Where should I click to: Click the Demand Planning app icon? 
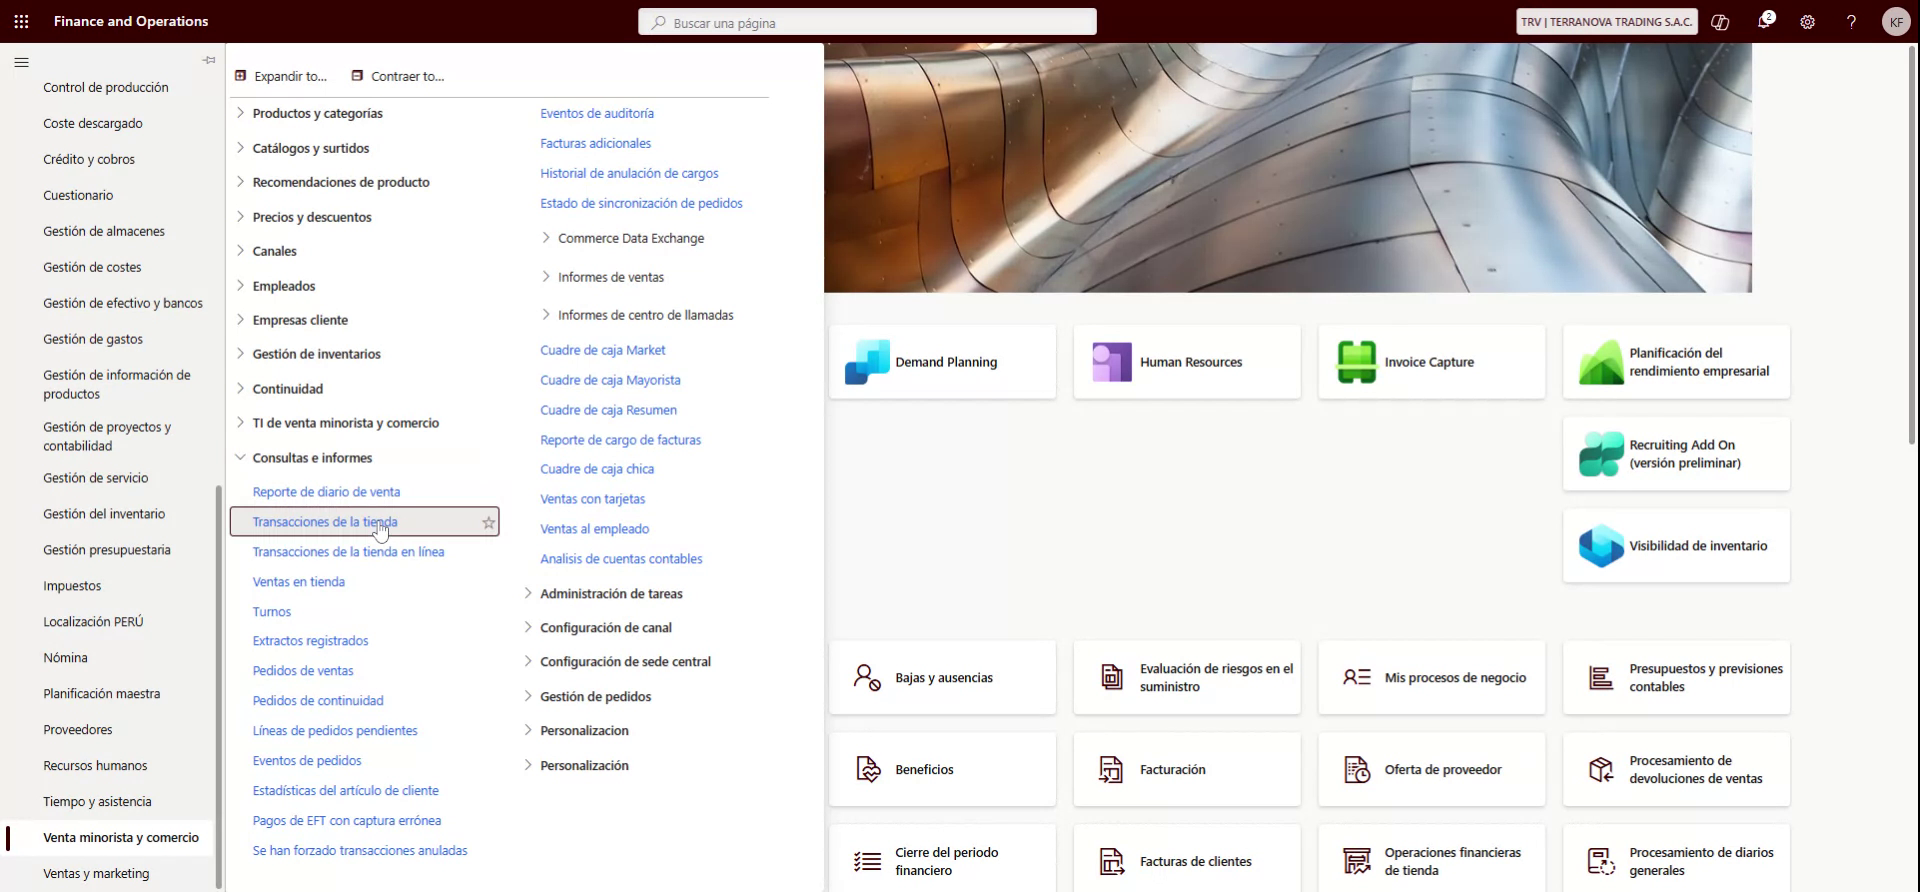click(867, 362)
